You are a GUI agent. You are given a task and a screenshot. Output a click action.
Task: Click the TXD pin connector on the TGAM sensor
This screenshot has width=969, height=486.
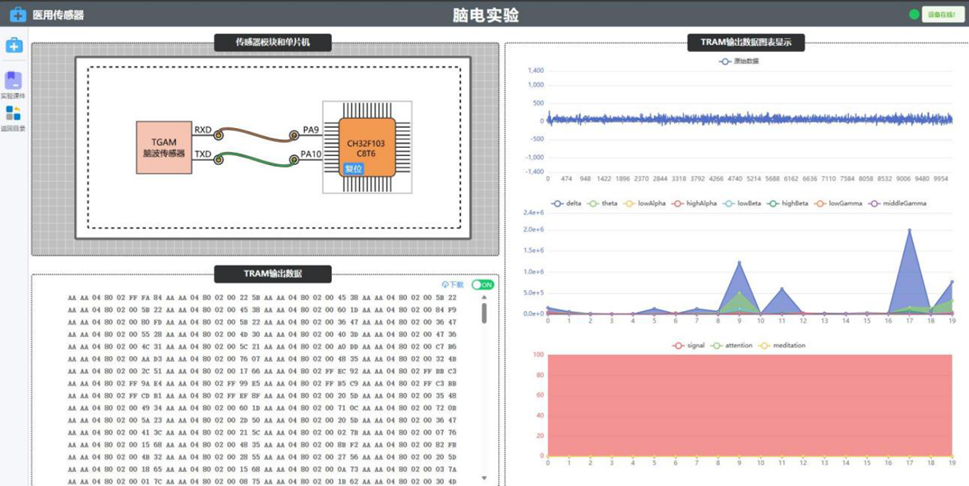(x=219, y=159)
